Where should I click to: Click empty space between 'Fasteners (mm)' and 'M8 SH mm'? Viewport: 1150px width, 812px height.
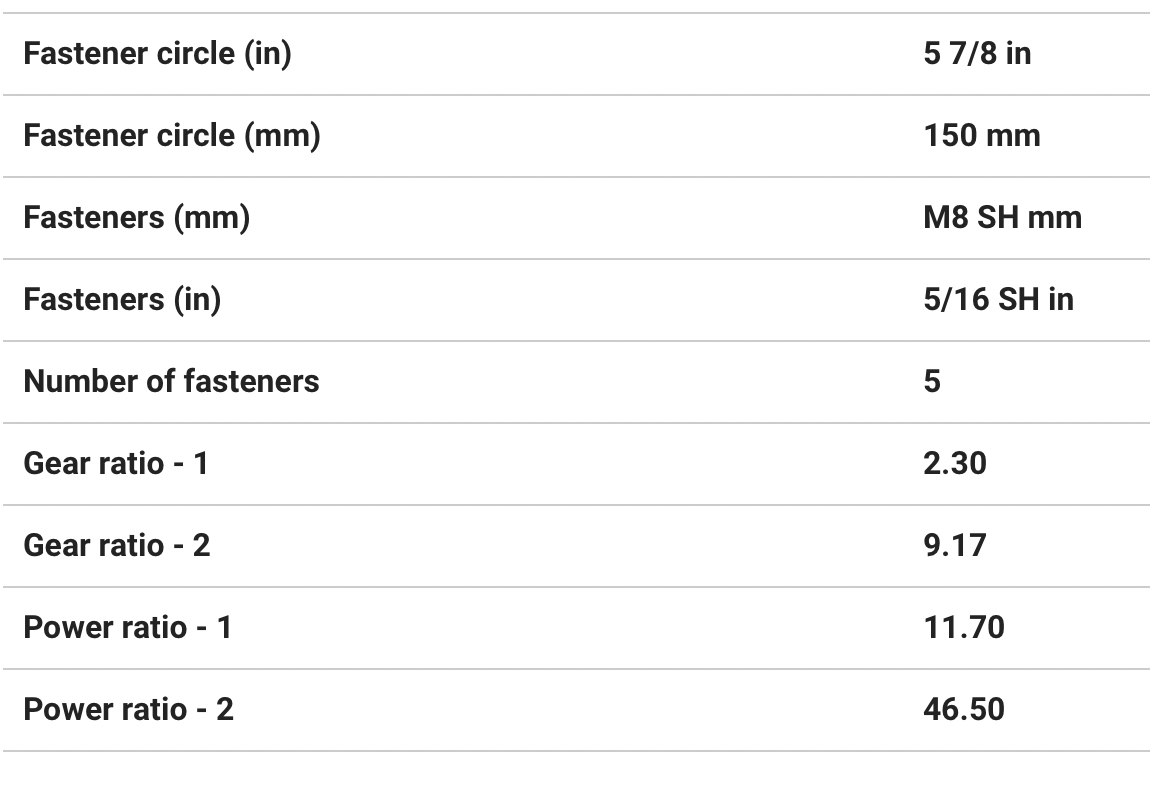click(580, 218)
